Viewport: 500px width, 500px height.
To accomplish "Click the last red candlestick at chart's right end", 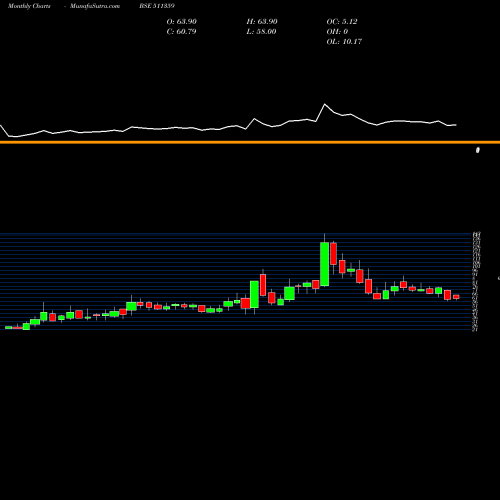I will pos(456,297).
